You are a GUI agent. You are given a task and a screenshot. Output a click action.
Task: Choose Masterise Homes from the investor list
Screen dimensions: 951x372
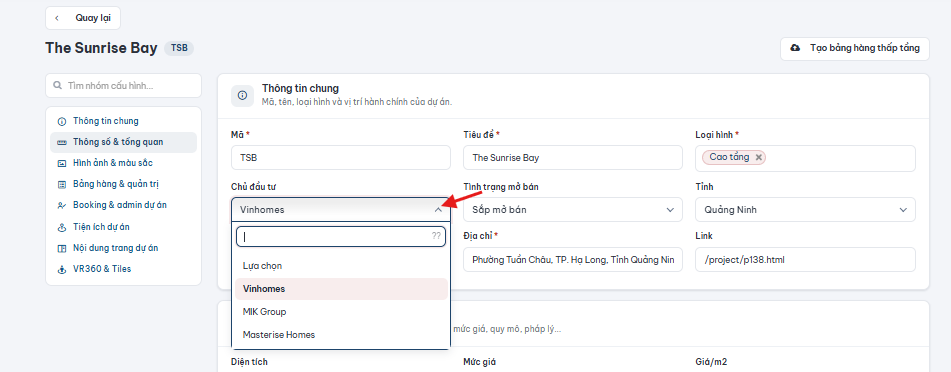click(x=341, y=335)
